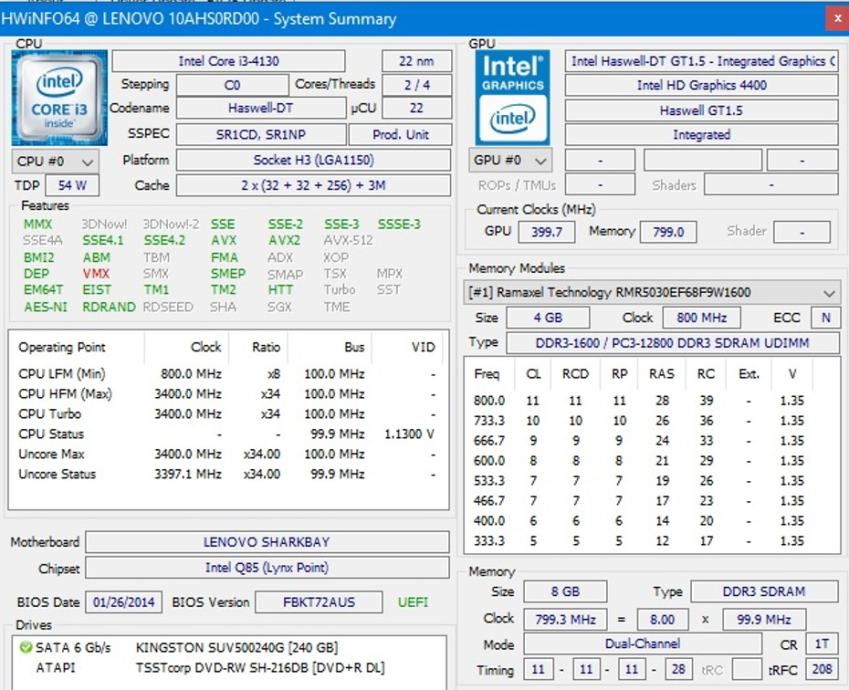Click the TDP 54 W value box
This screenshot has height=690, width=849.
(x=72, y=185)
